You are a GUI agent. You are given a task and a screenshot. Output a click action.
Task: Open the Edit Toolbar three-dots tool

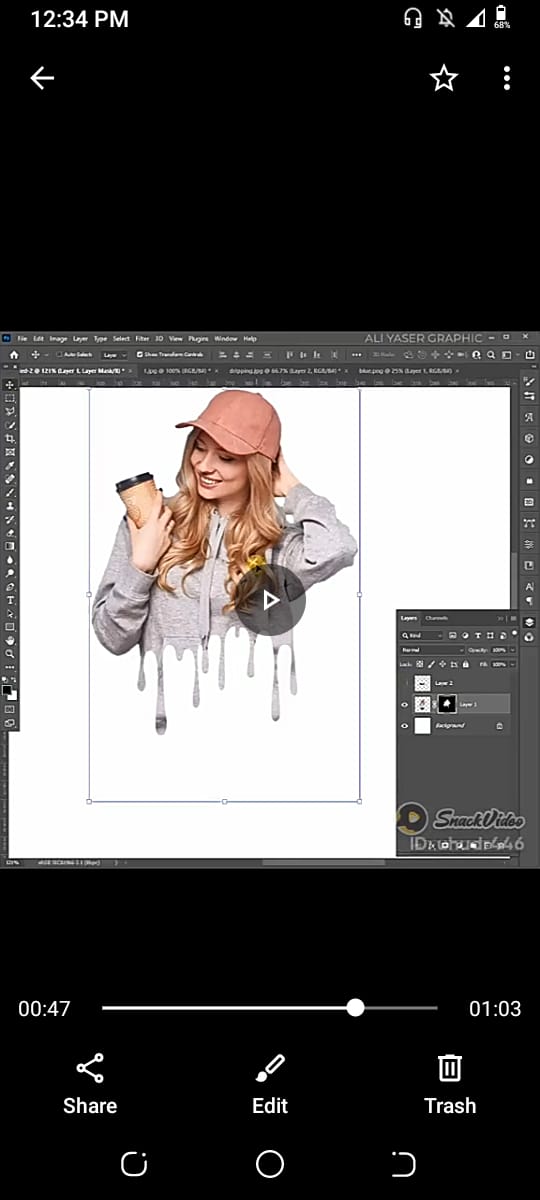[x=11, y=667]
